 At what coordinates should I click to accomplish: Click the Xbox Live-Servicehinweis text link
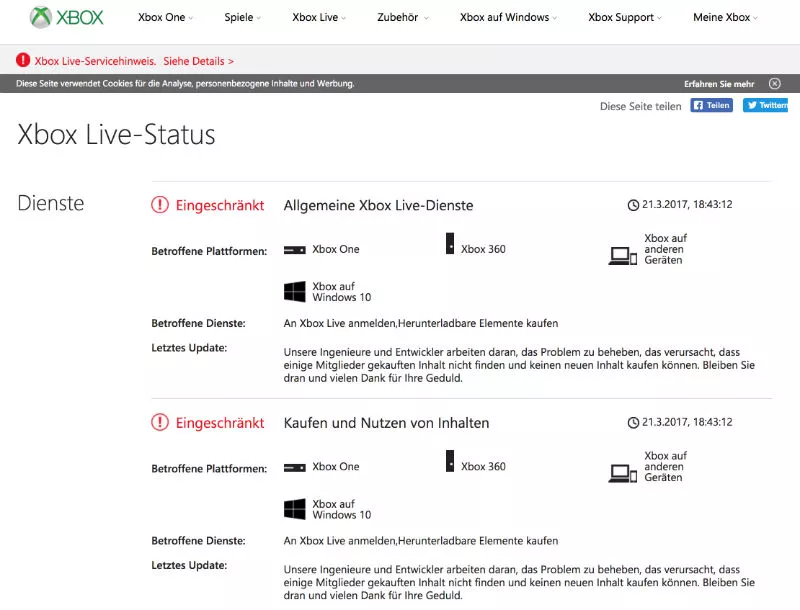point(95,61)
